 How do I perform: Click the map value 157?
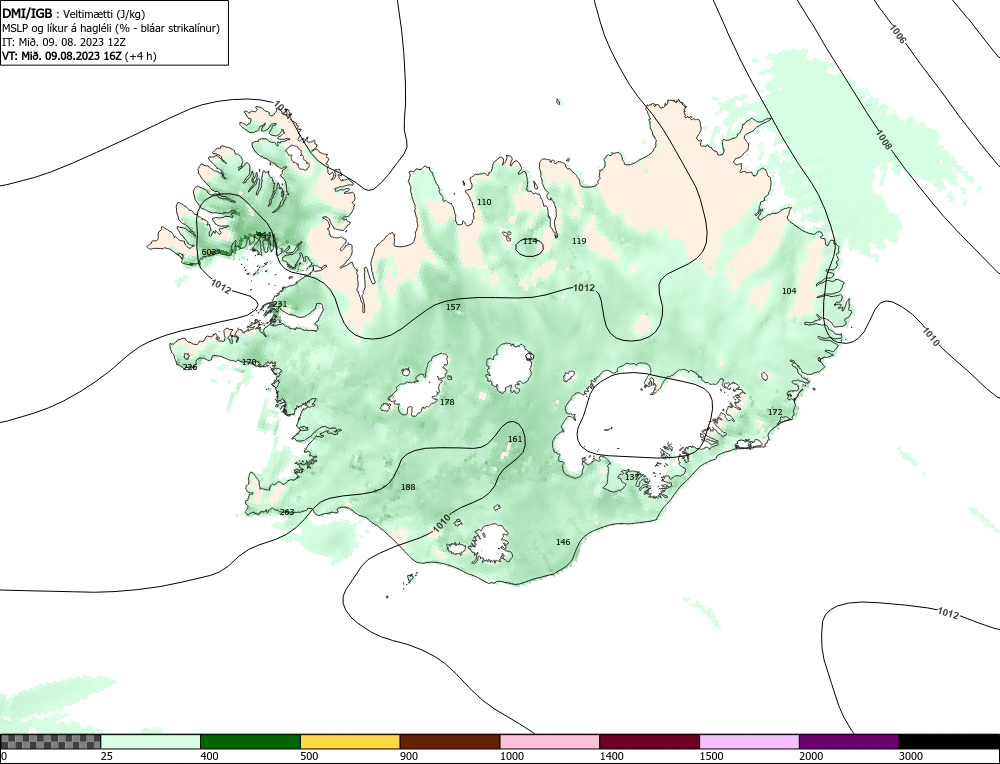pyautogui.click(x=453, y=307)
